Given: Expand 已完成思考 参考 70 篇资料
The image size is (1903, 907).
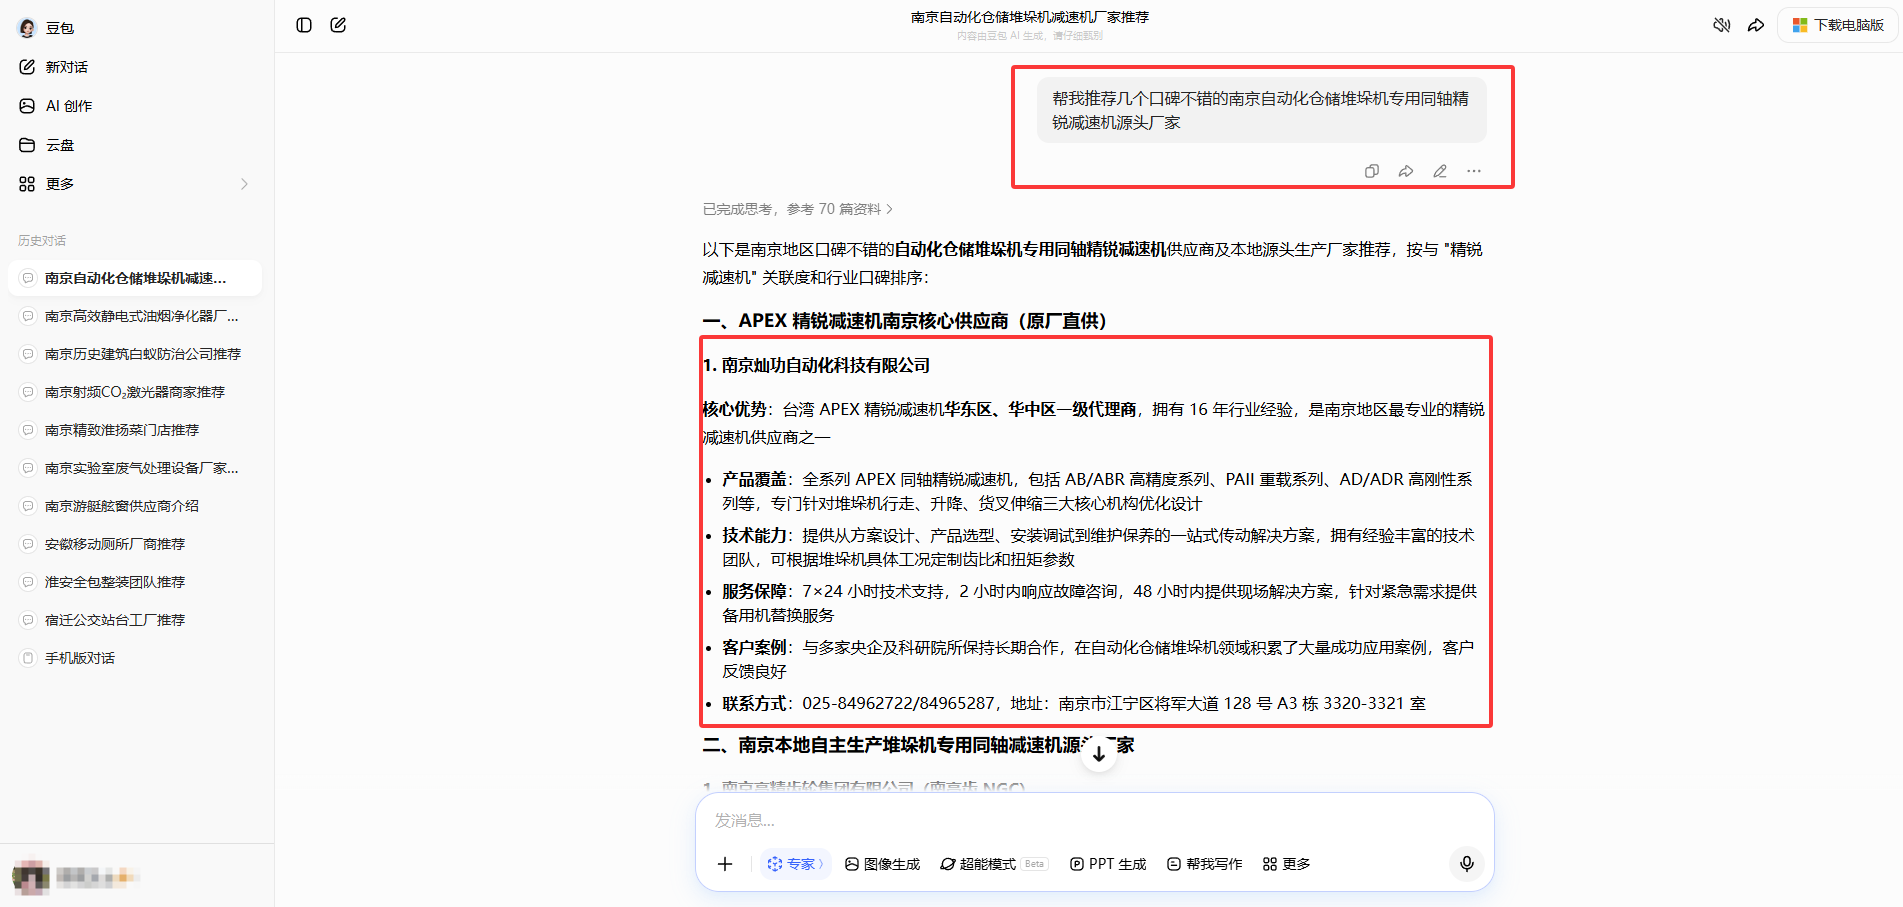Looking at the screenshot, I should coord(798,209).
